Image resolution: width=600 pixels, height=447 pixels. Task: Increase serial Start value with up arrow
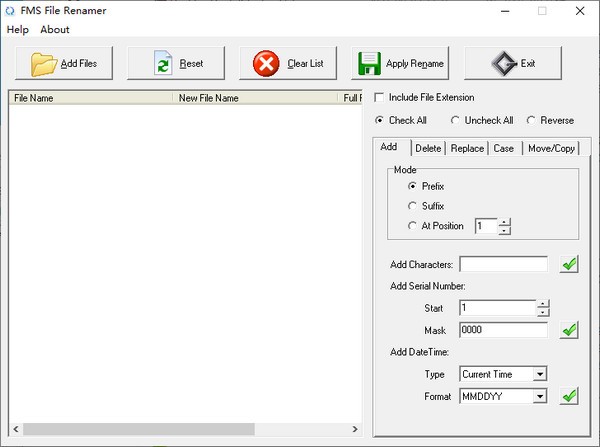coord(543,304)
